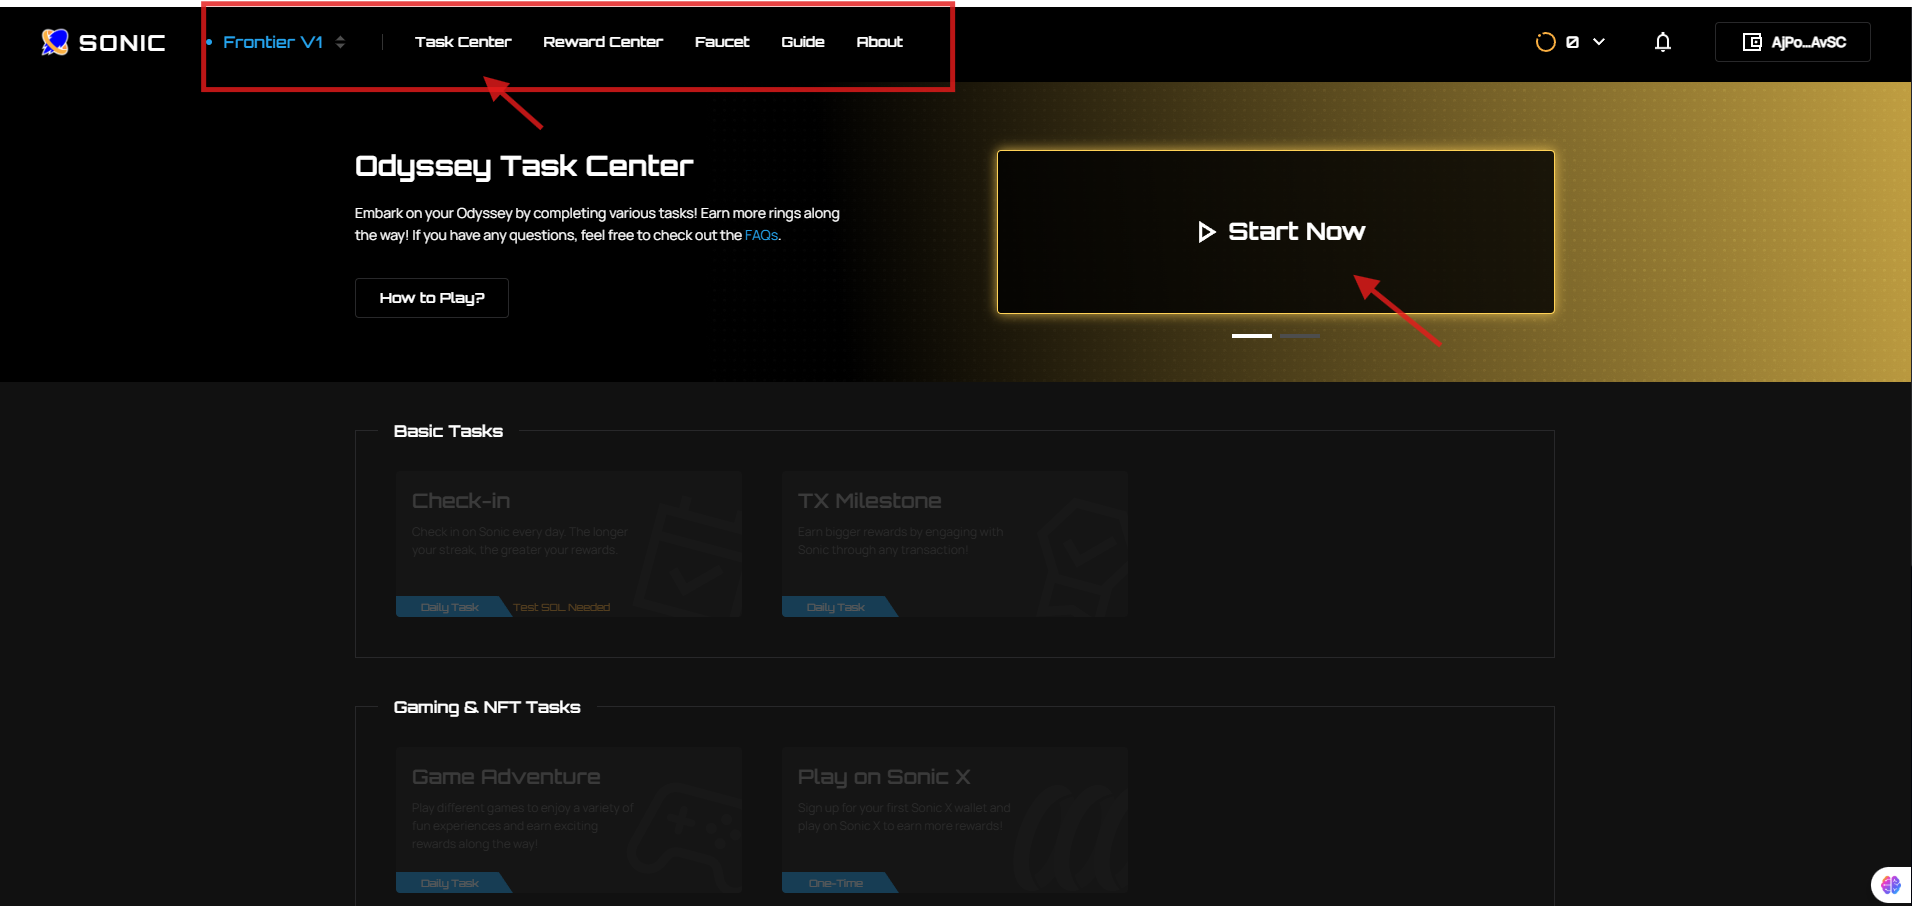
Task: Open the TX Milestone task card
Action: point(955,544)
